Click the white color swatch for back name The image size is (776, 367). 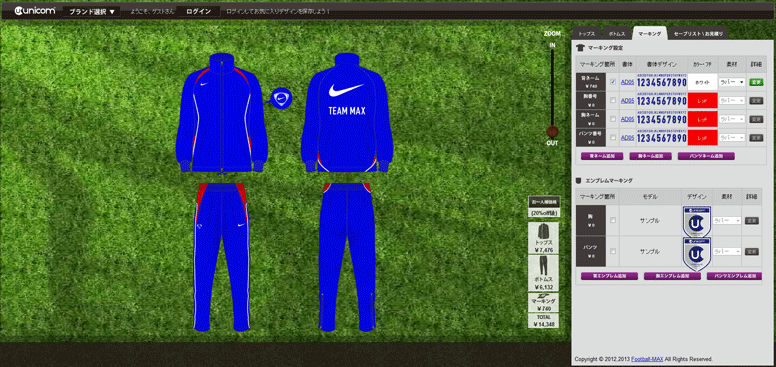[702, 82]
